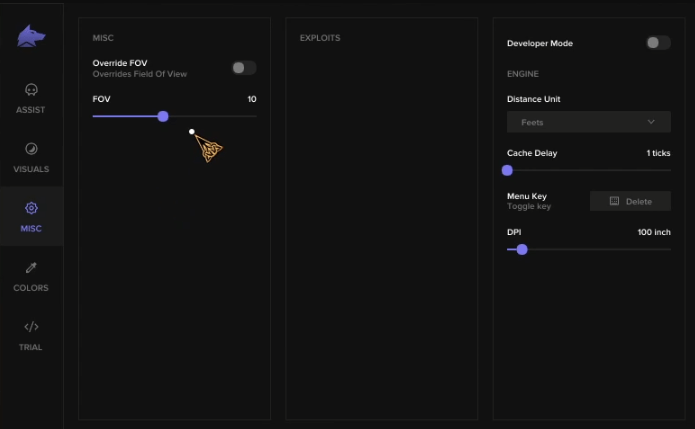This screenshot has width=695, height=429.
Task: Enable the Developer Mode switch
Action: [x=658, y=43]
